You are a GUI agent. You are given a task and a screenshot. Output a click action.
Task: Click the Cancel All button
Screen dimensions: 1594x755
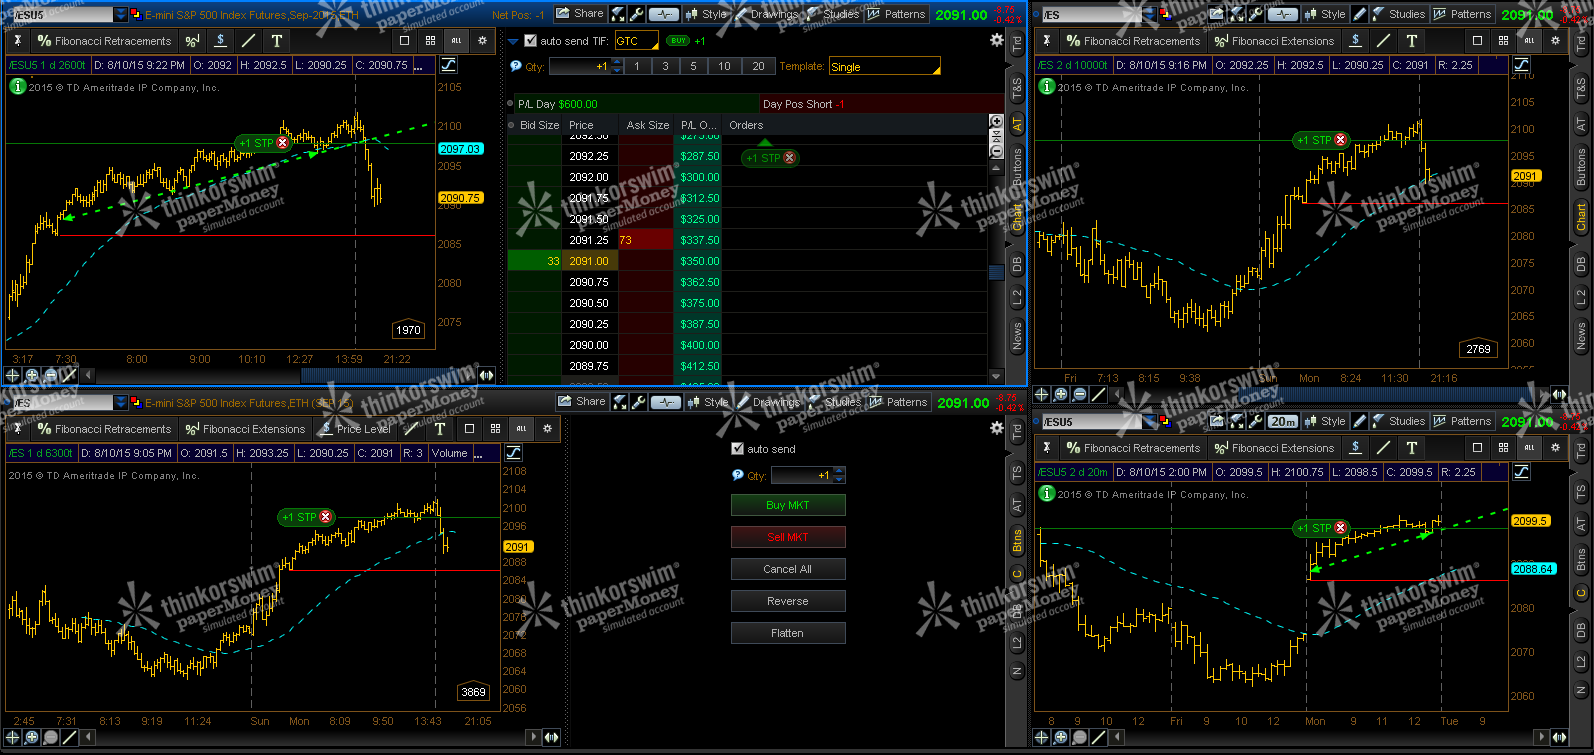788,569
